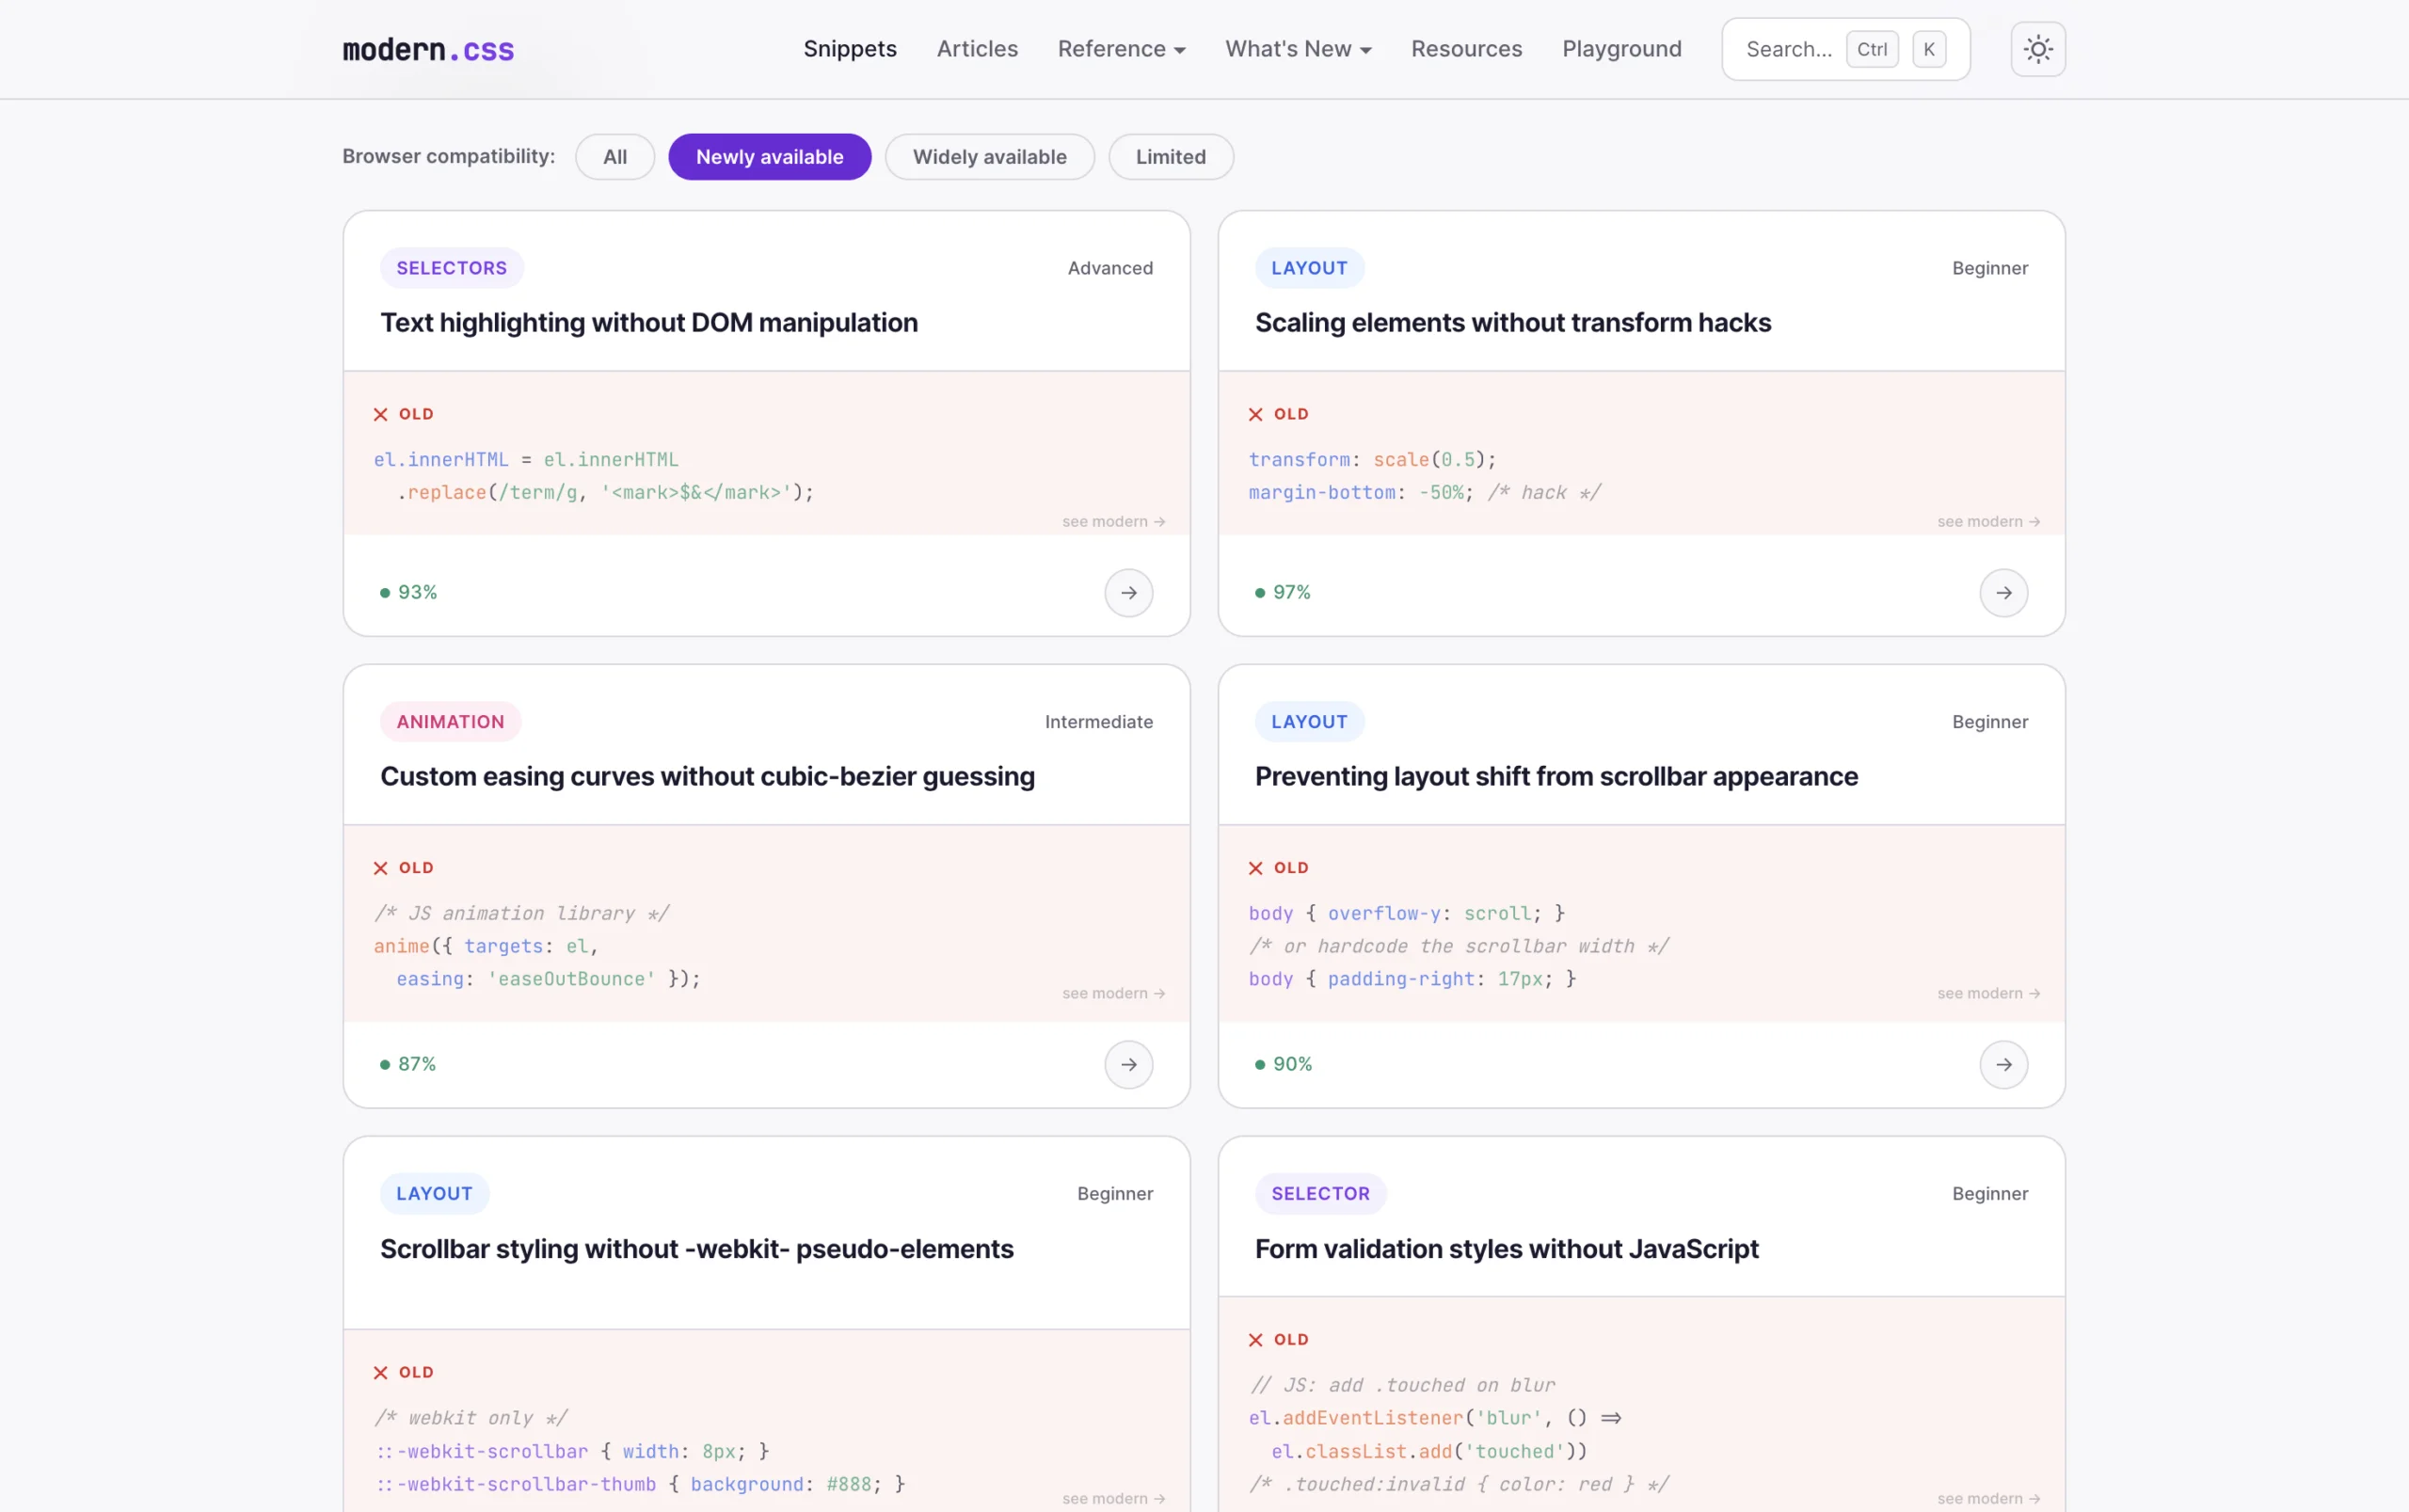Enable the Limited compatibility filter

pyautogui.click(x=1169, y=156)
